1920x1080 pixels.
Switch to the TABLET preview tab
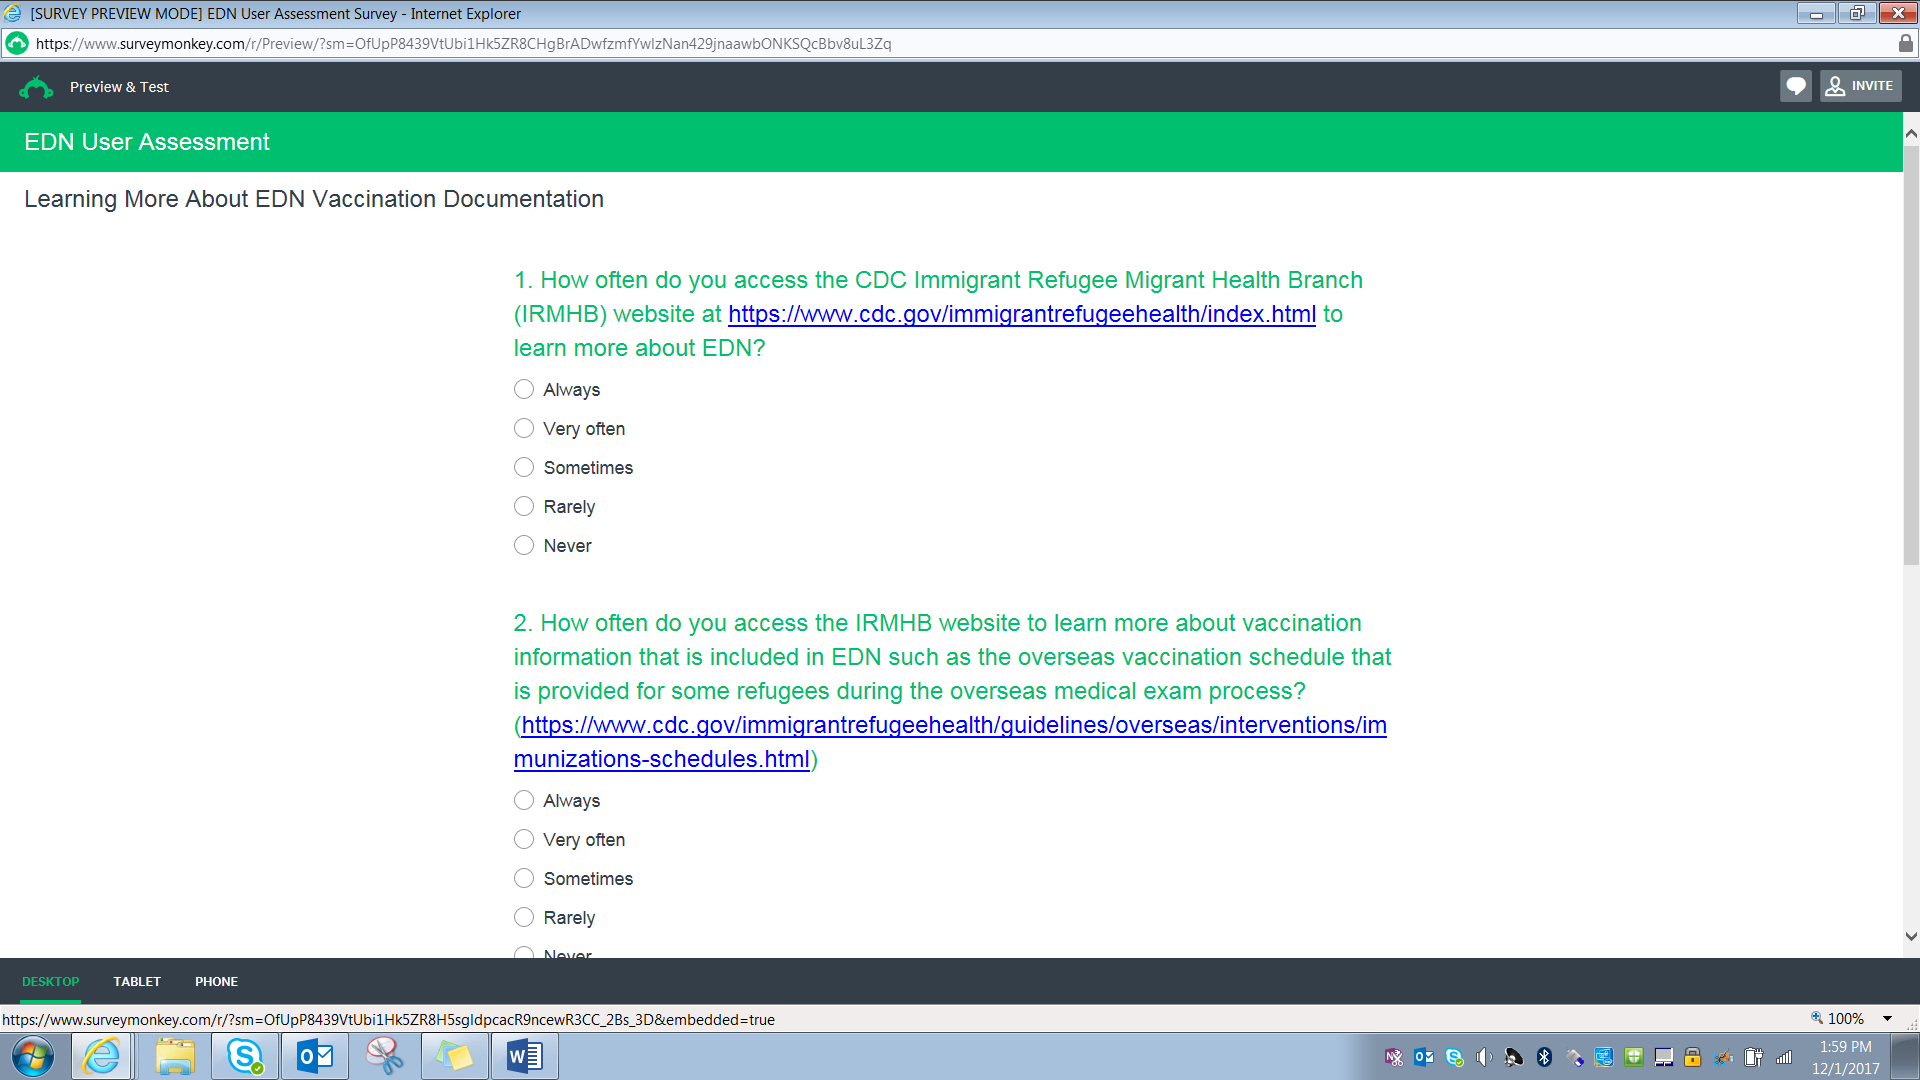pyautogui.click(x=137, y=981)
